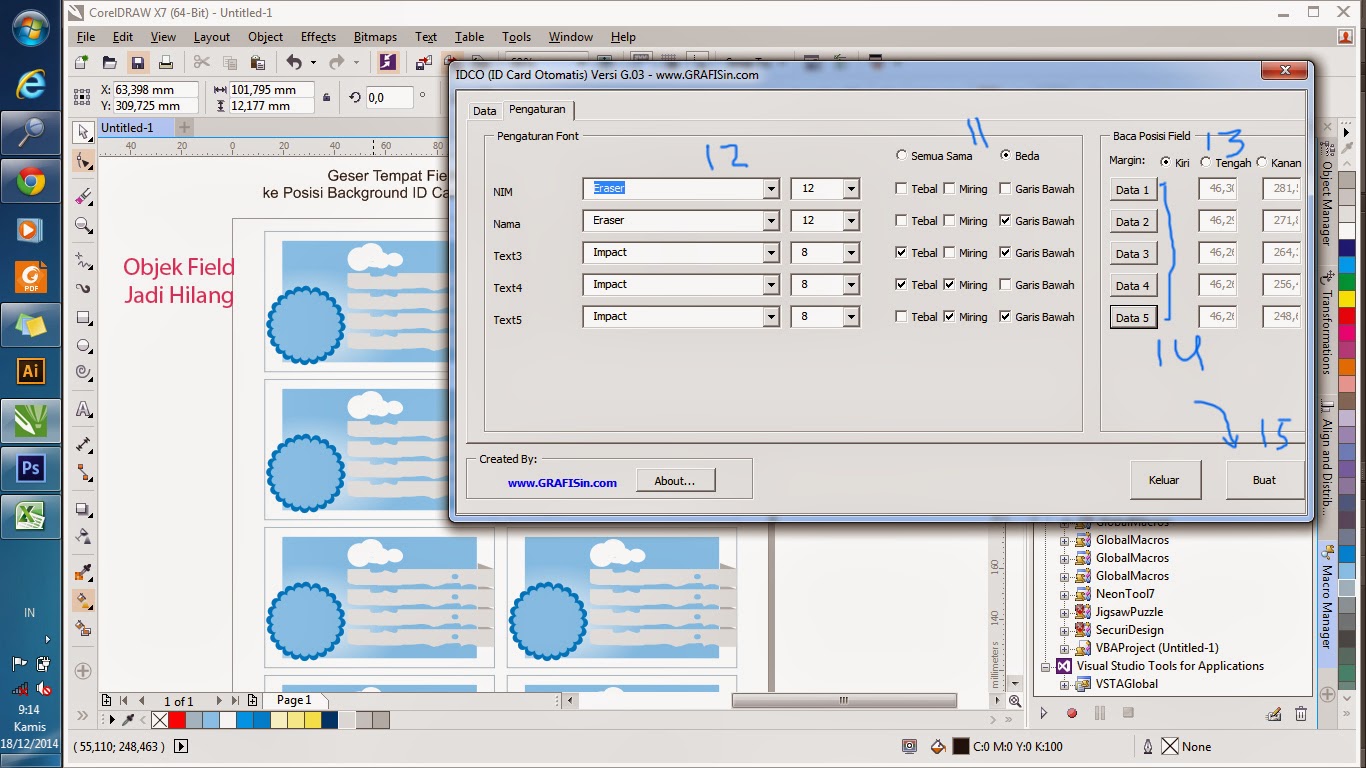Click the Buat button
1366x768 pixels.
[1264, 479]
